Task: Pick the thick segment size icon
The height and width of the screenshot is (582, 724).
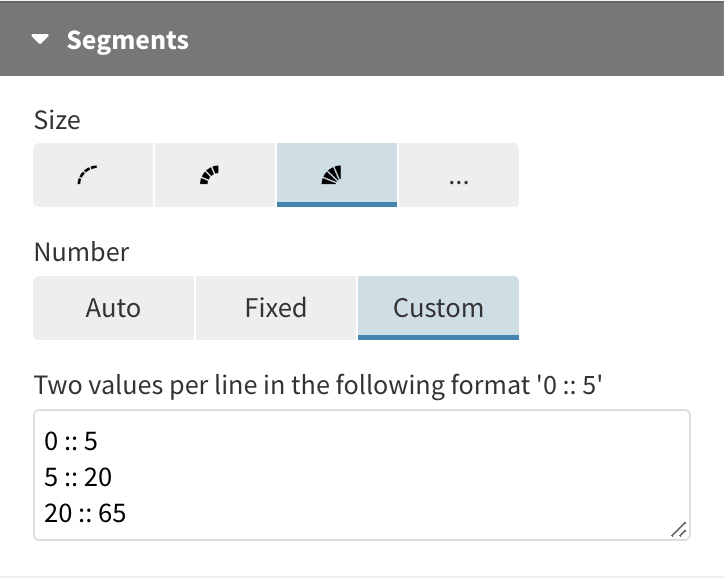Action: 337,175
